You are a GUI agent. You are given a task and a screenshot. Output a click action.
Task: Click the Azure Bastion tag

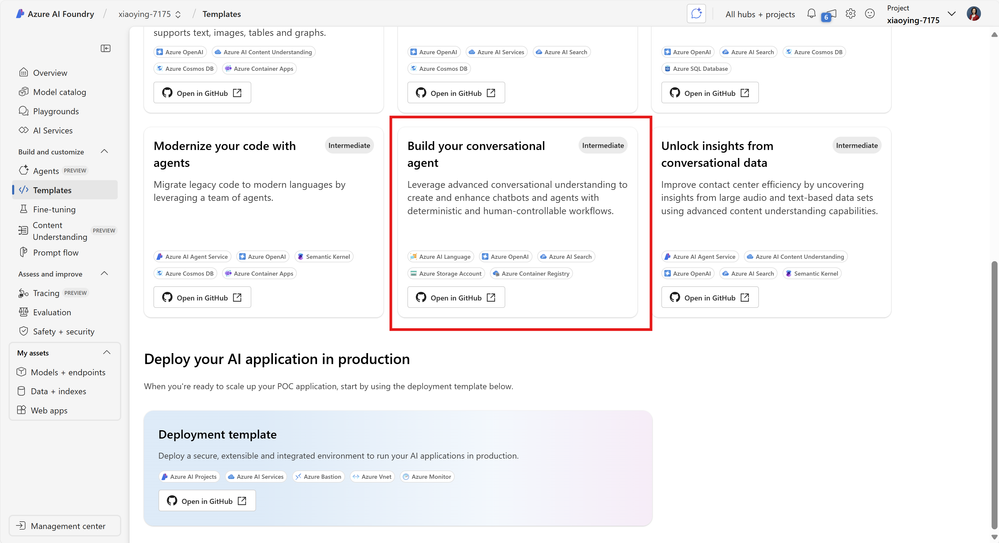pyautogui.click(x=318, y=477)
